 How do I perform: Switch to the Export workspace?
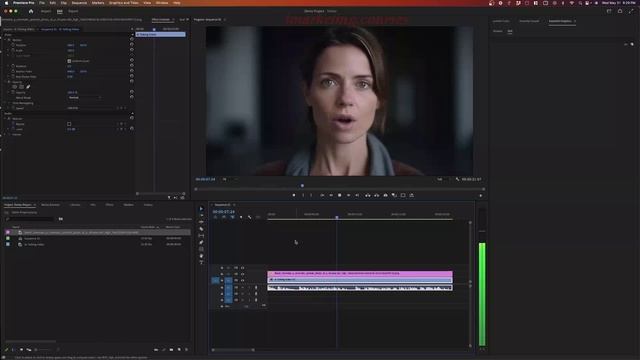[73, 11]
